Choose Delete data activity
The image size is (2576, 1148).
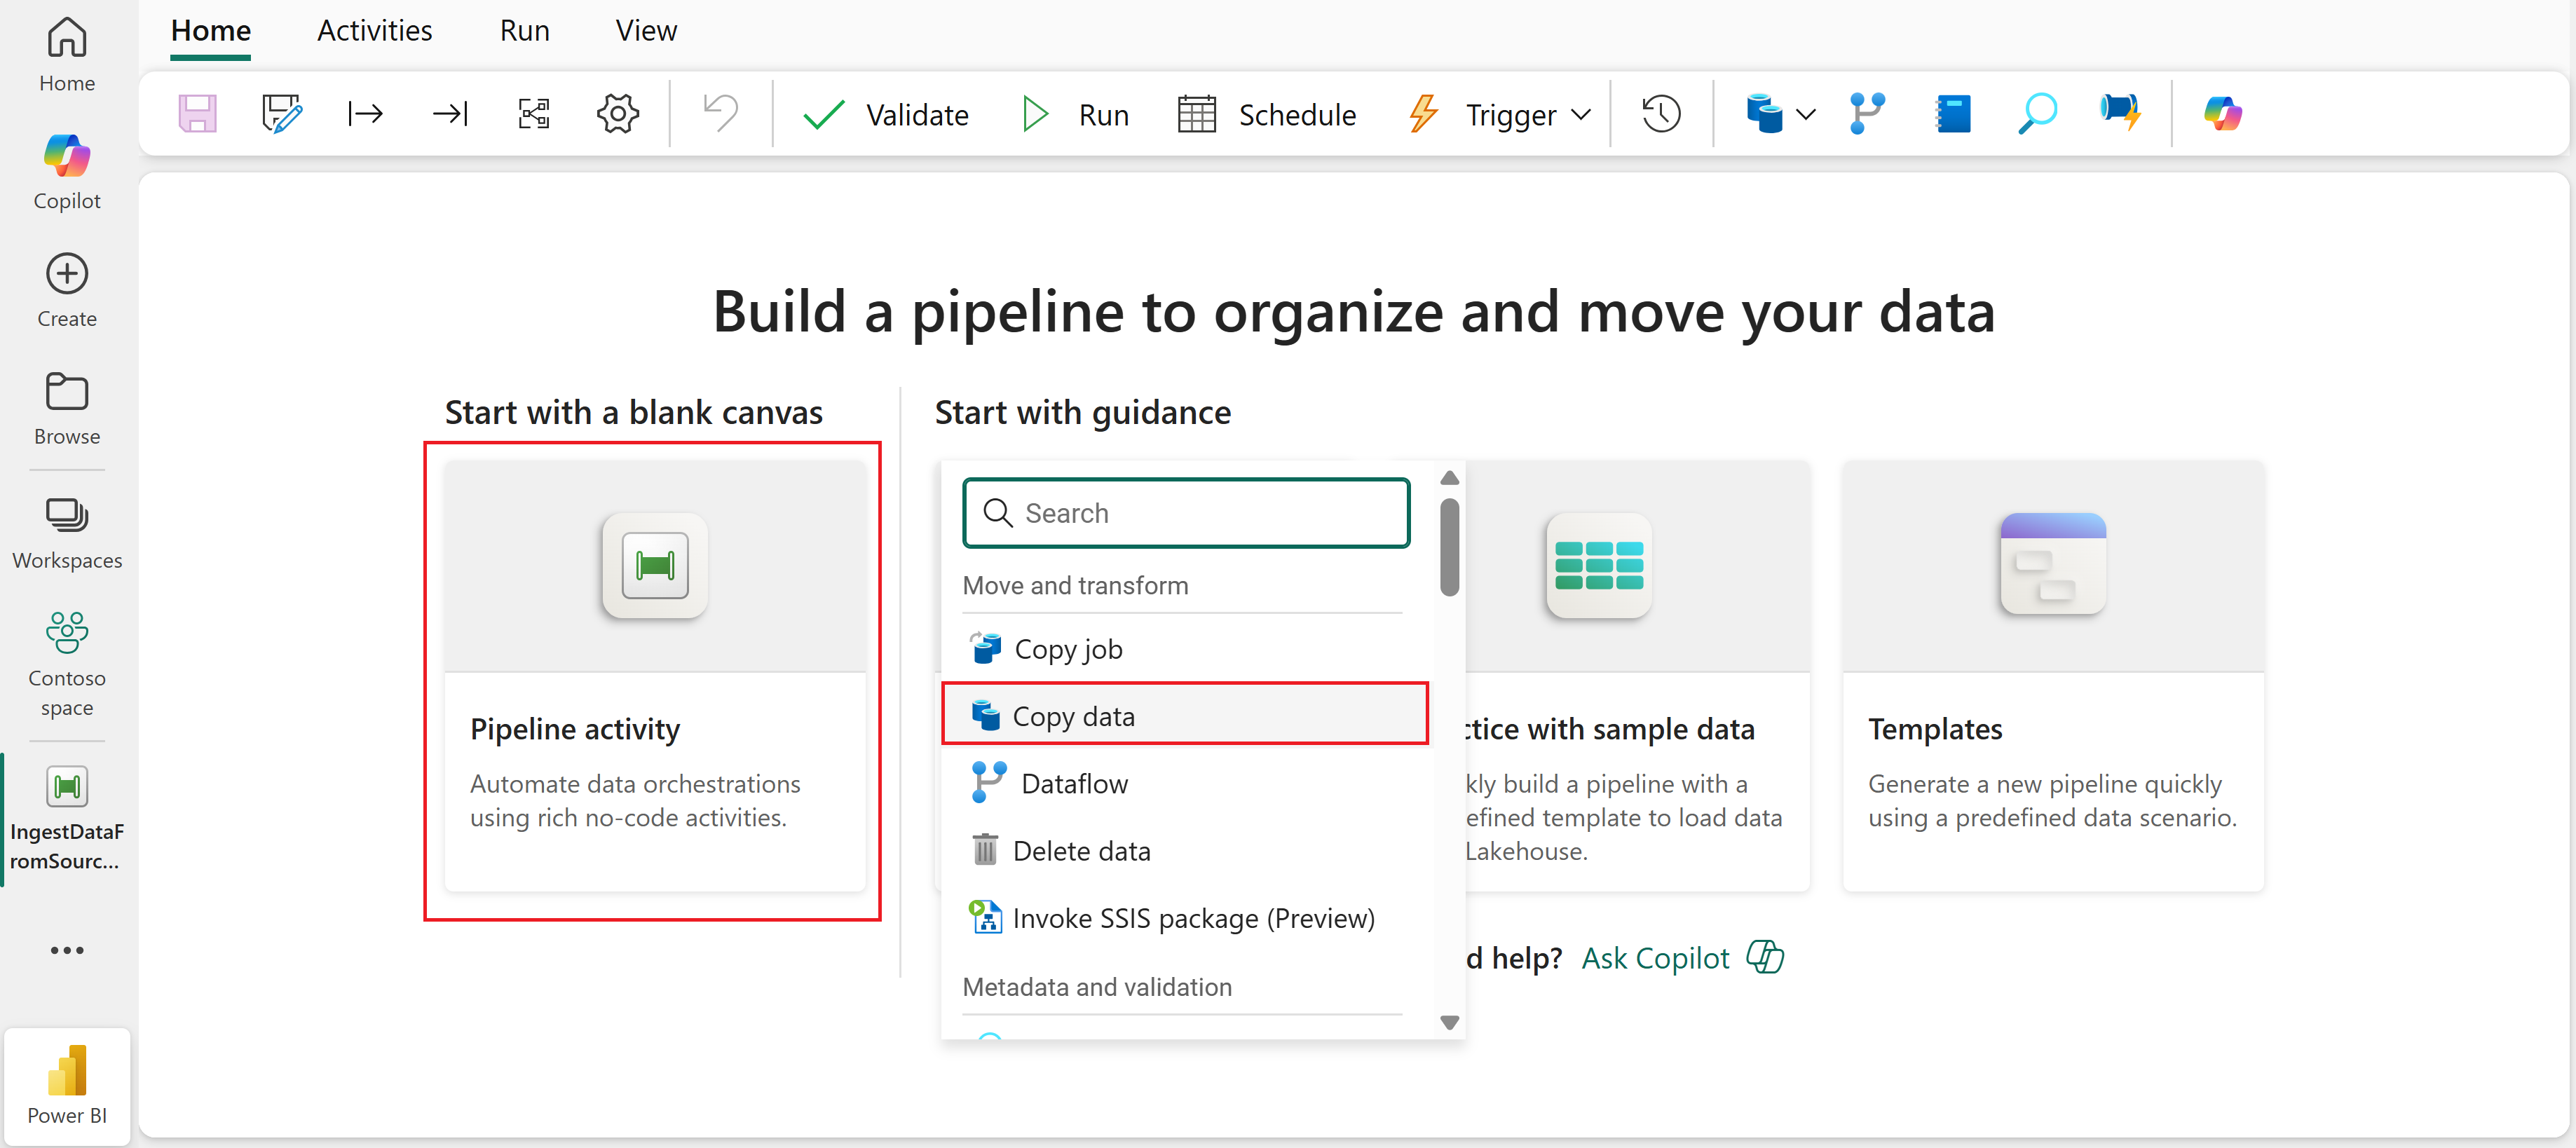point(1081,850)
